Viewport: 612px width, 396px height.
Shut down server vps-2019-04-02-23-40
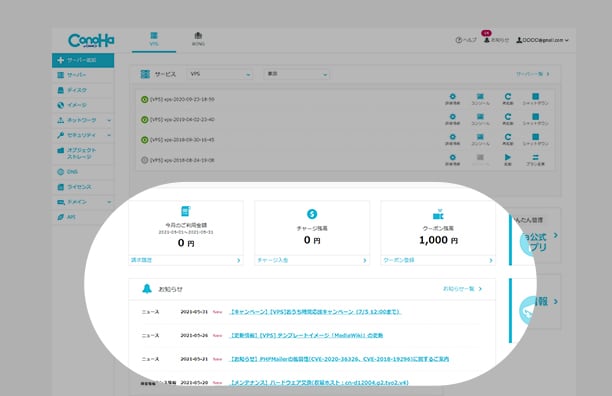536,119
